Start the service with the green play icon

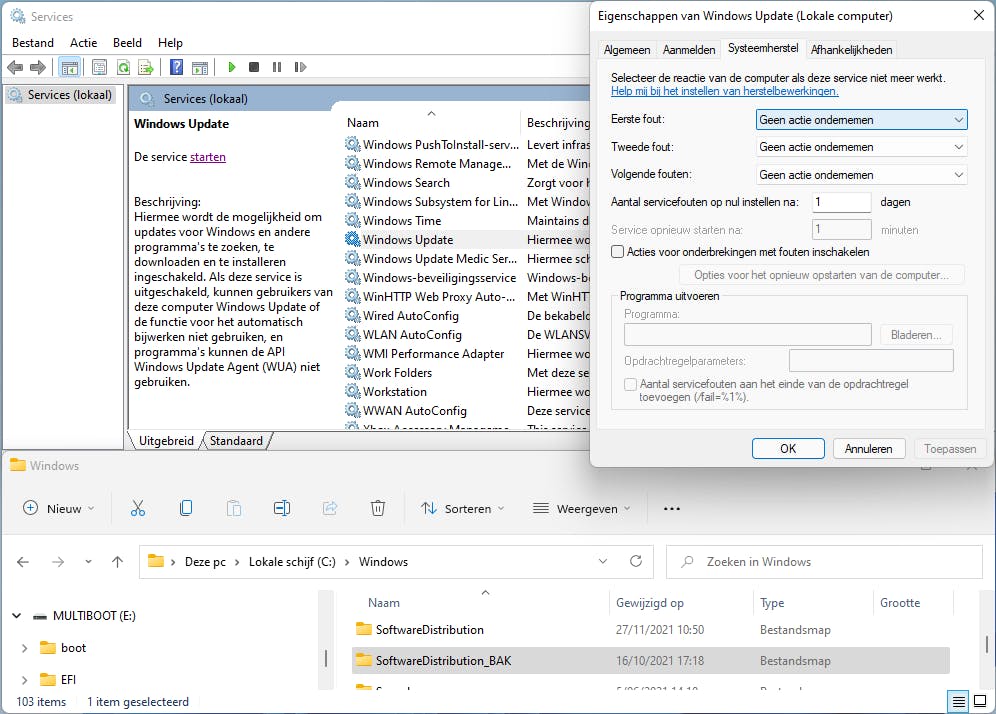(x=232, y=67)
